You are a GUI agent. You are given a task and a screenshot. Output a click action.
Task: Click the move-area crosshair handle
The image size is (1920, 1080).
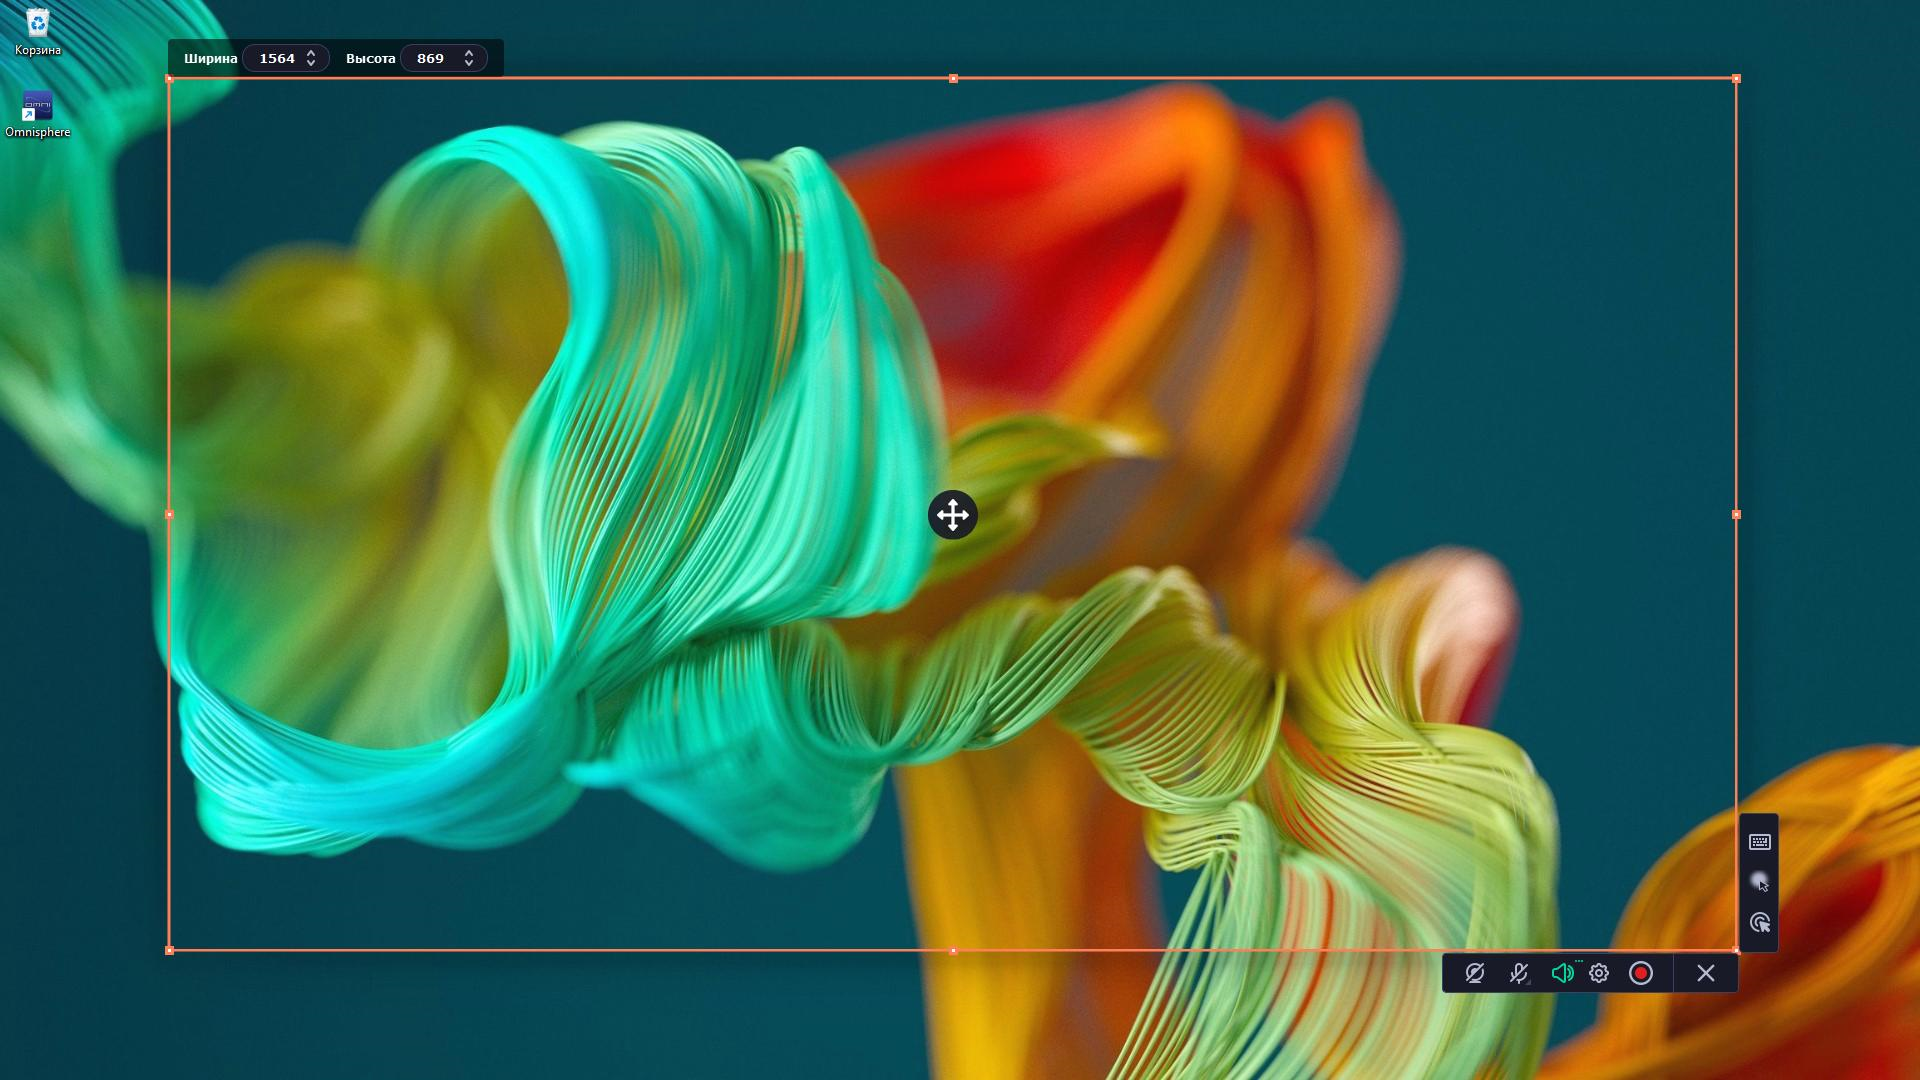[952, 515]
